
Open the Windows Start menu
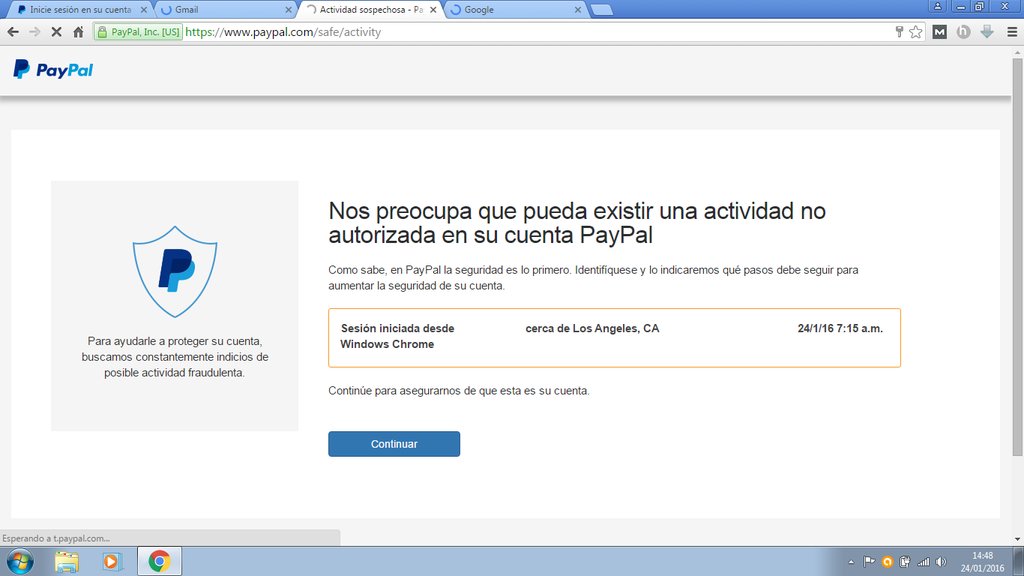pyautogui.click(x=20, y=562)
